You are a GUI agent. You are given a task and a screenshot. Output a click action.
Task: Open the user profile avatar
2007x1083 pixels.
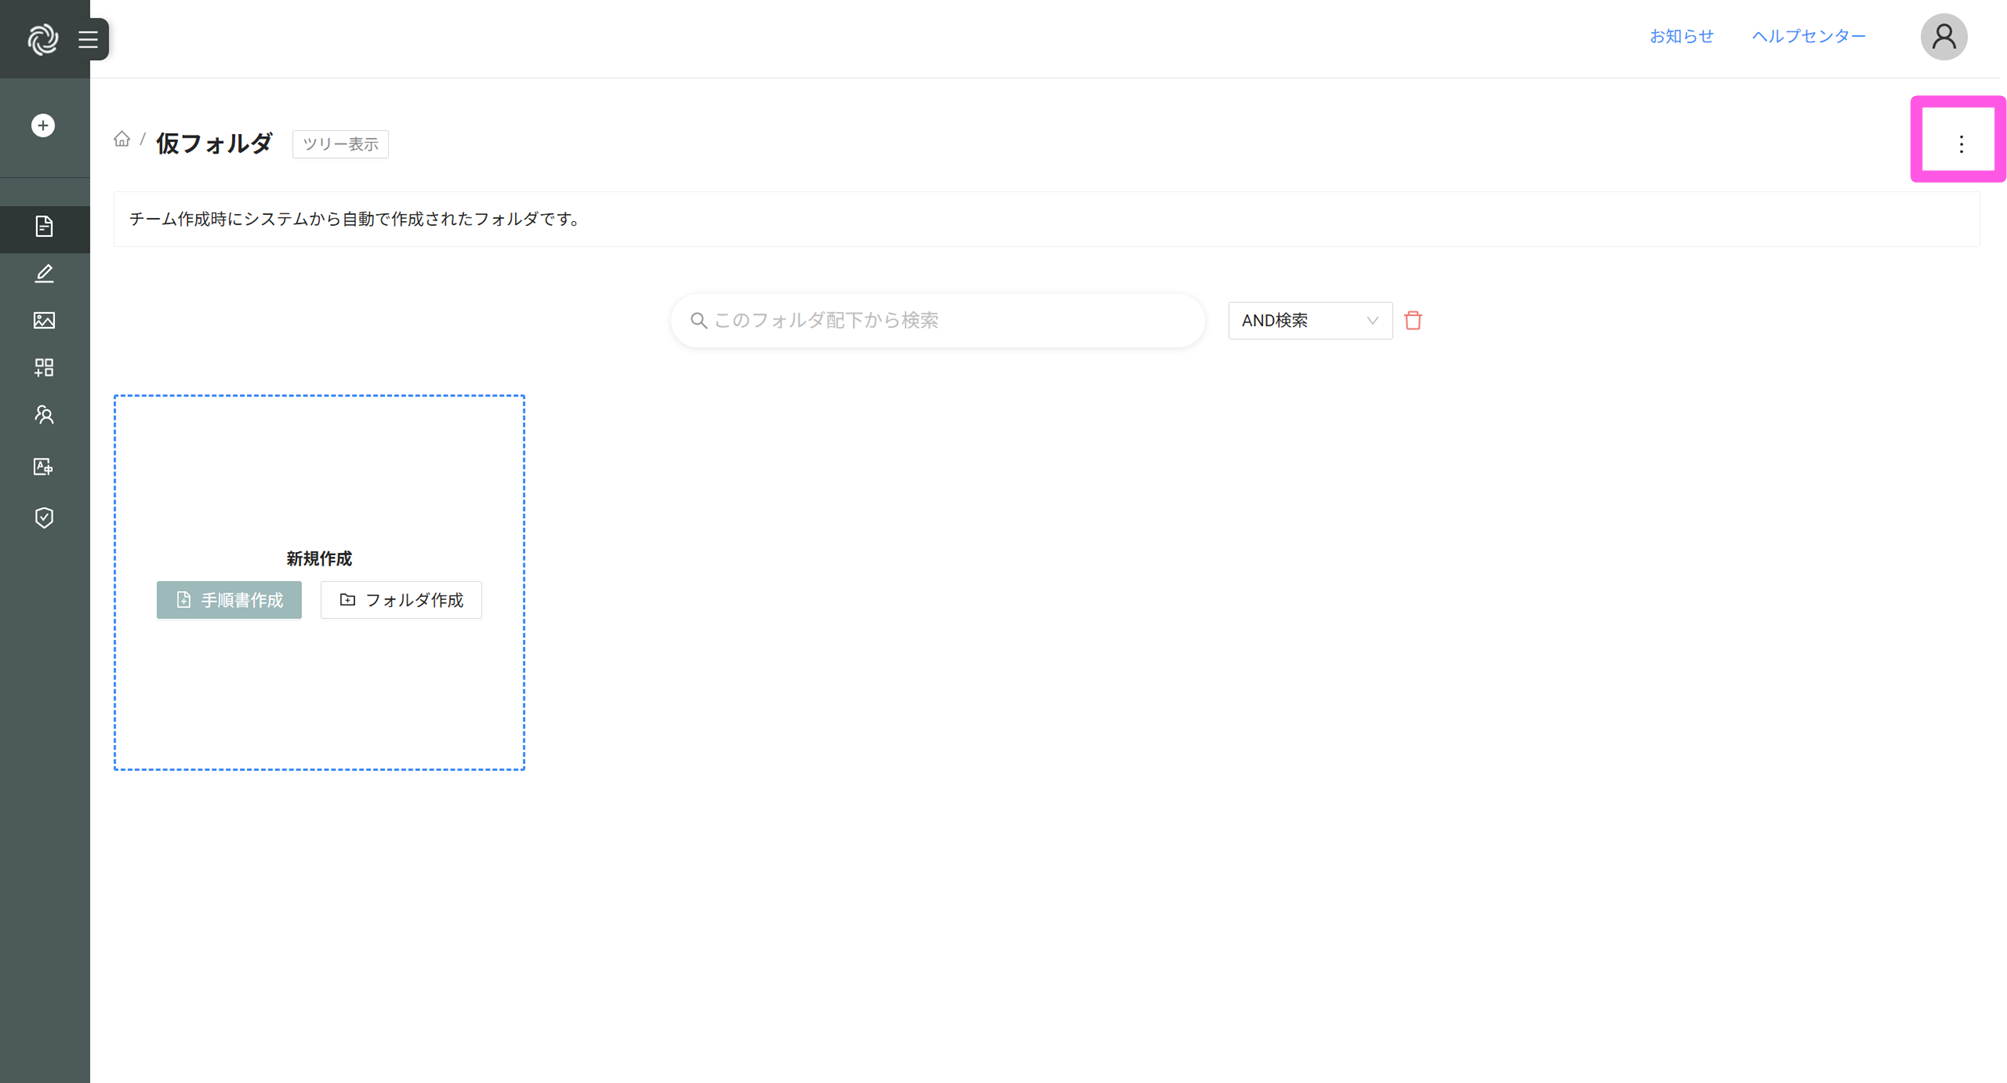tap(1943, 37)
